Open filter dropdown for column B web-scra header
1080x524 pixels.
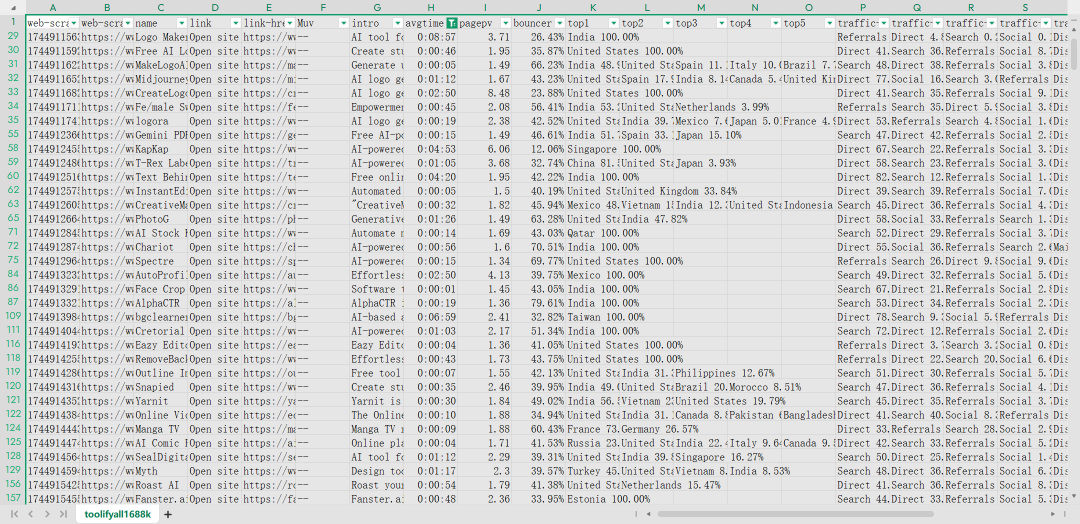[127, 23]
